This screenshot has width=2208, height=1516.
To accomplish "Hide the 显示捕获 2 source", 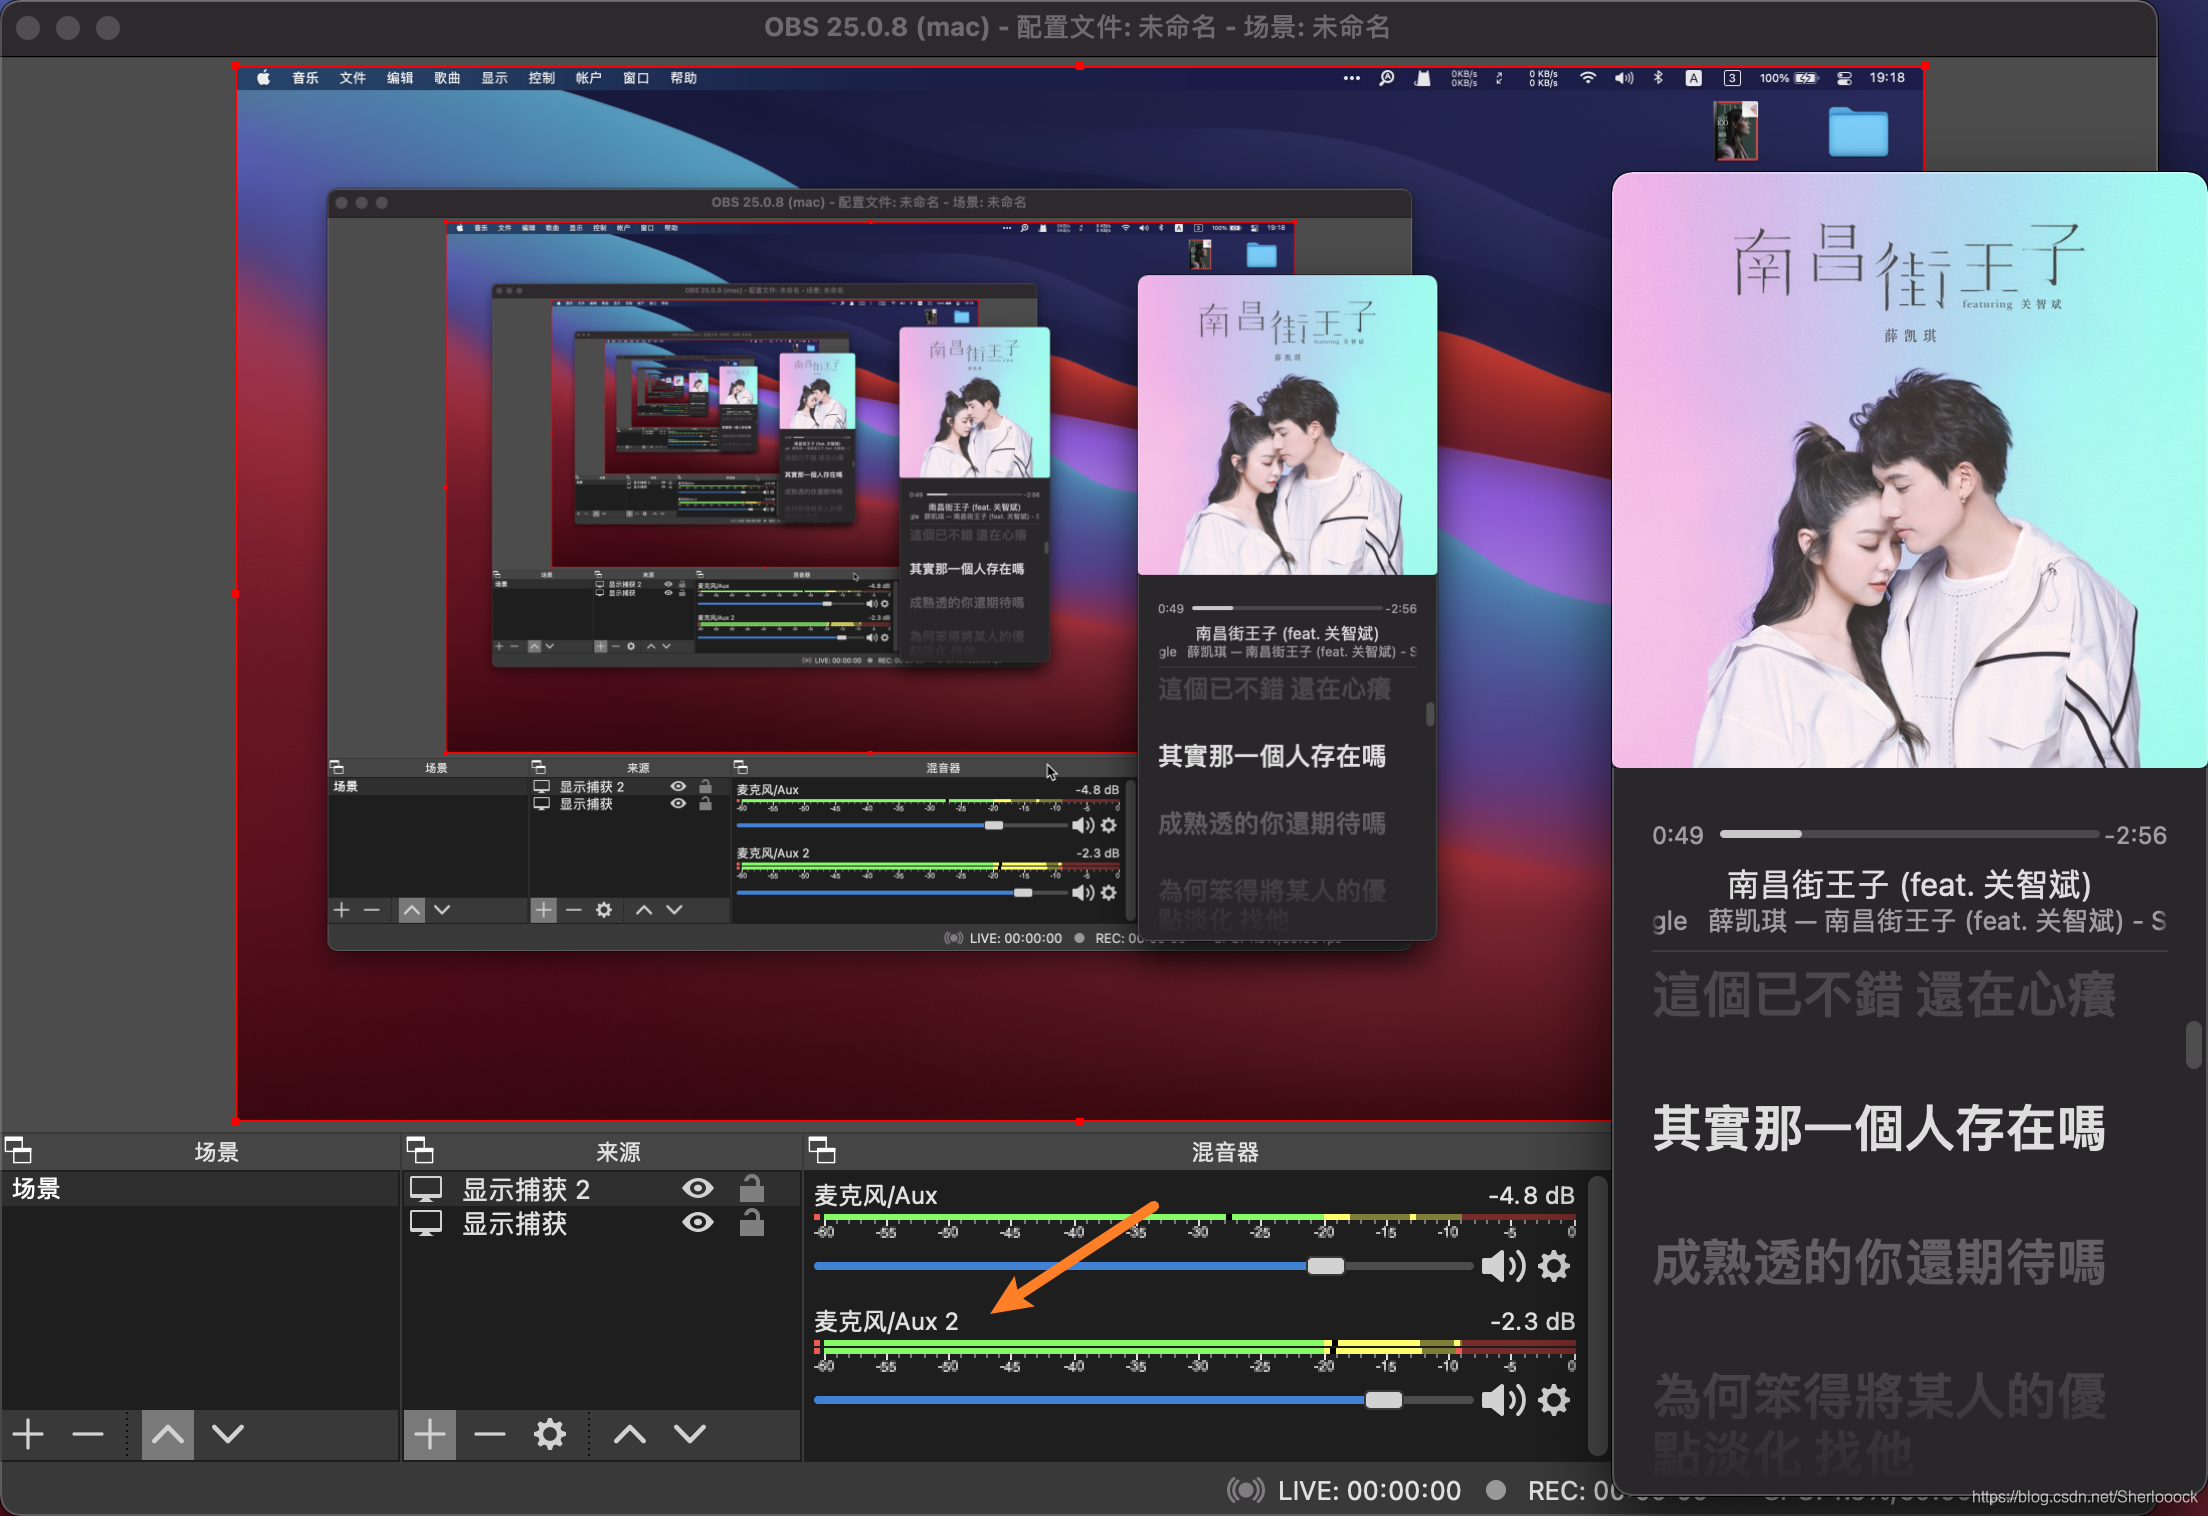I will (x=697, y=1189).
